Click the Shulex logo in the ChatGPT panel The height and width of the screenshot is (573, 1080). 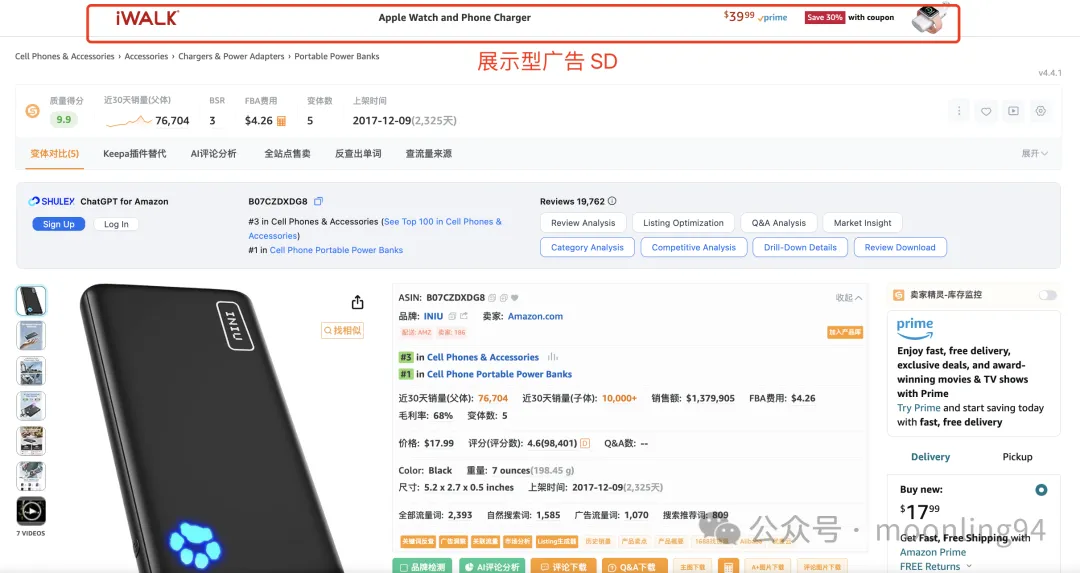coord(52,202)
